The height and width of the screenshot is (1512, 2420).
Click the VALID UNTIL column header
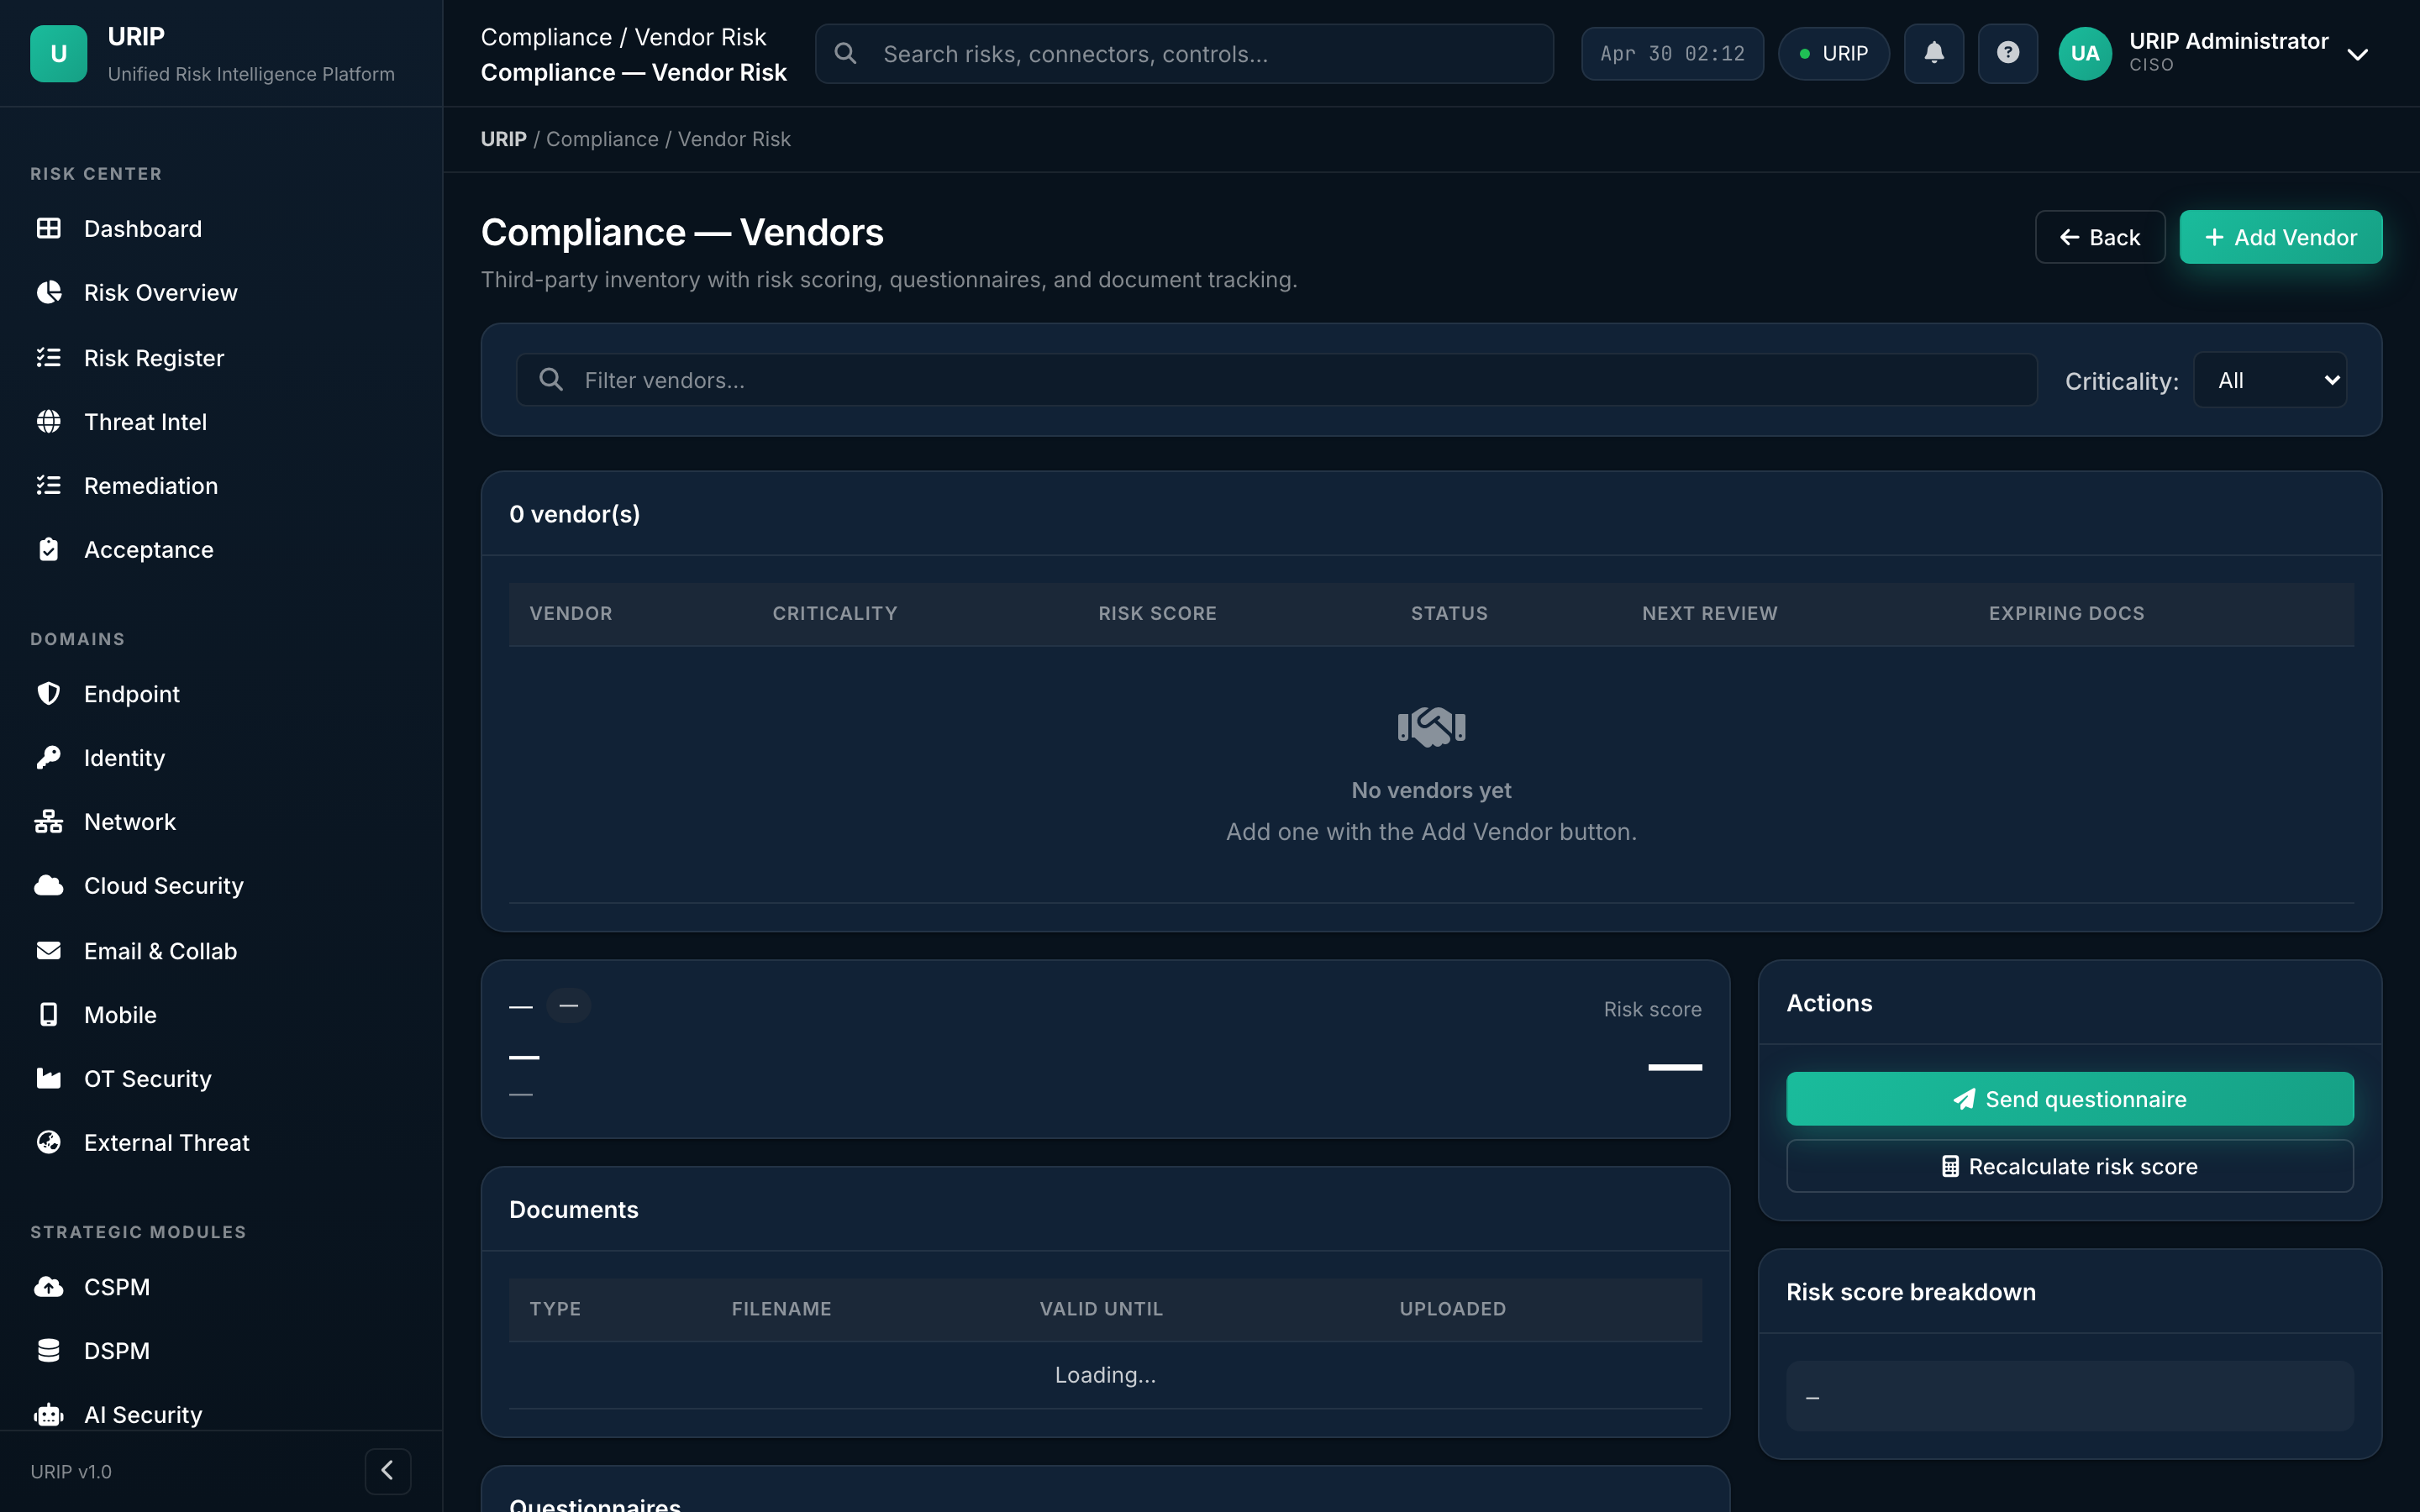pos(1101,1309)
